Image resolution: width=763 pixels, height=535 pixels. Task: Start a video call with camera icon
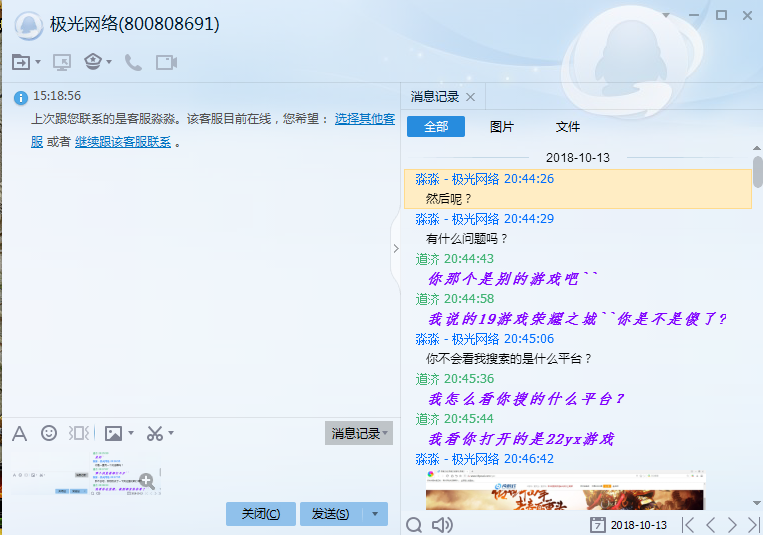click(166, 62)
